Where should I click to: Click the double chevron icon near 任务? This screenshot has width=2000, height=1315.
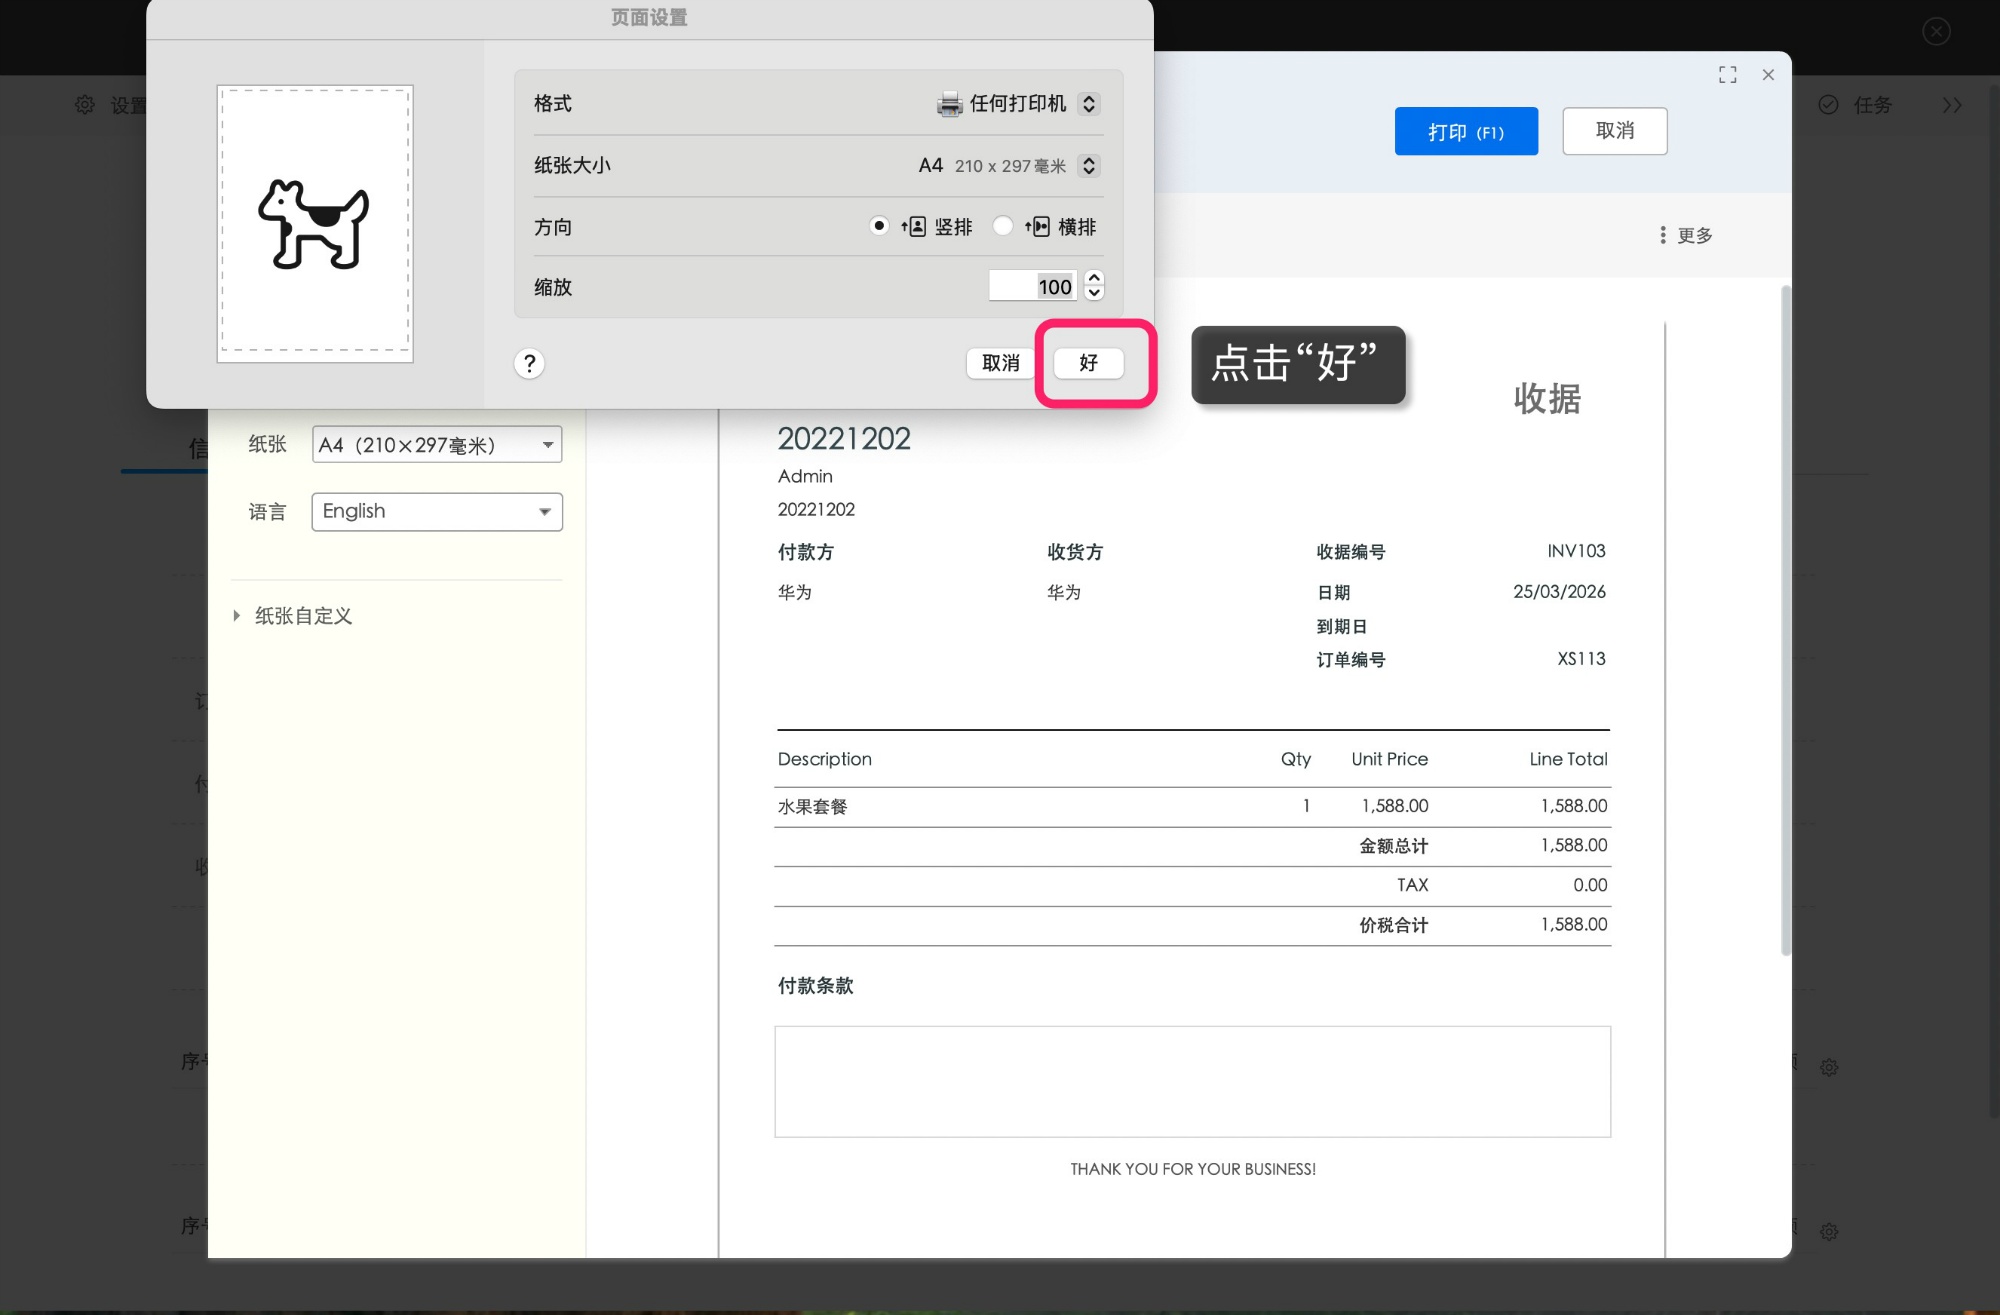pyautogui.click(x=1951, y=104)
